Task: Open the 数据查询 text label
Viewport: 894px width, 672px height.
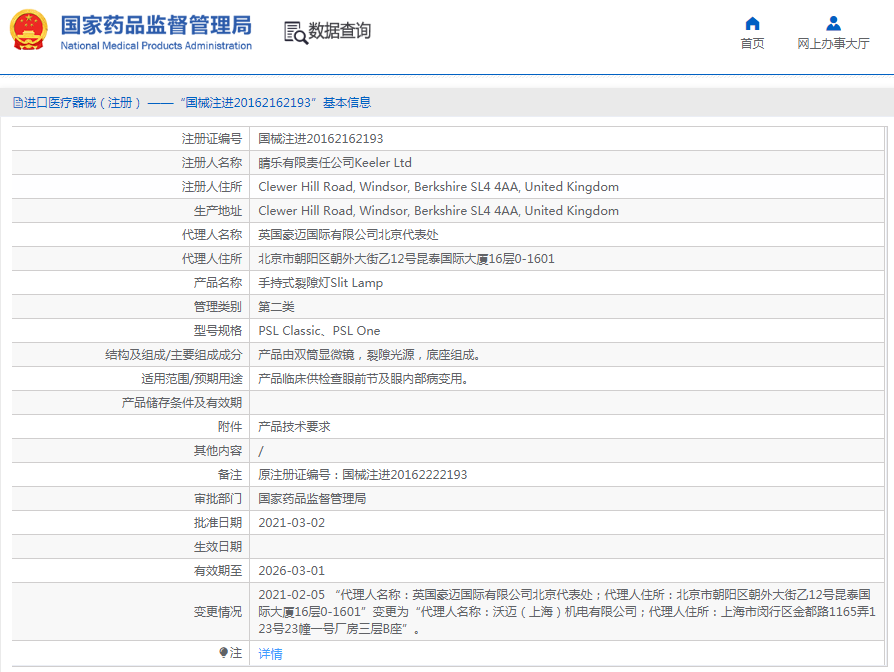Action: [x=340, y=32]
